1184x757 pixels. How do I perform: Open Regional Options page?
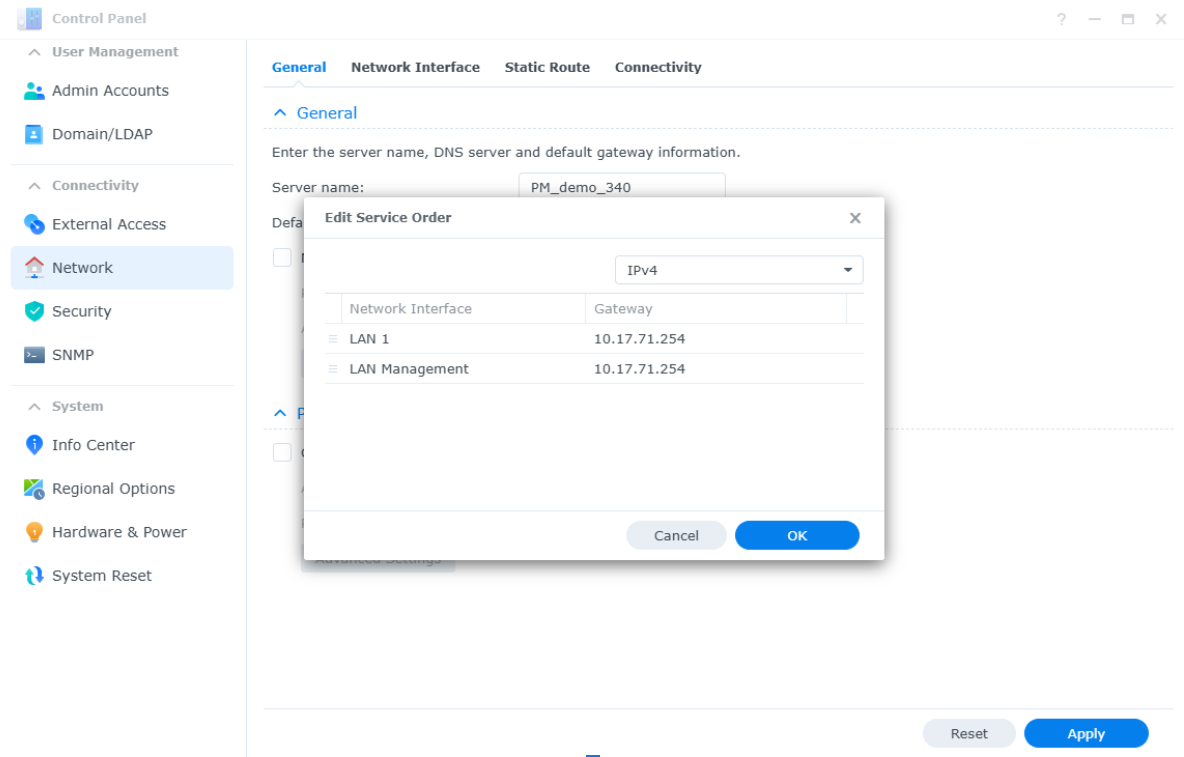122,488
